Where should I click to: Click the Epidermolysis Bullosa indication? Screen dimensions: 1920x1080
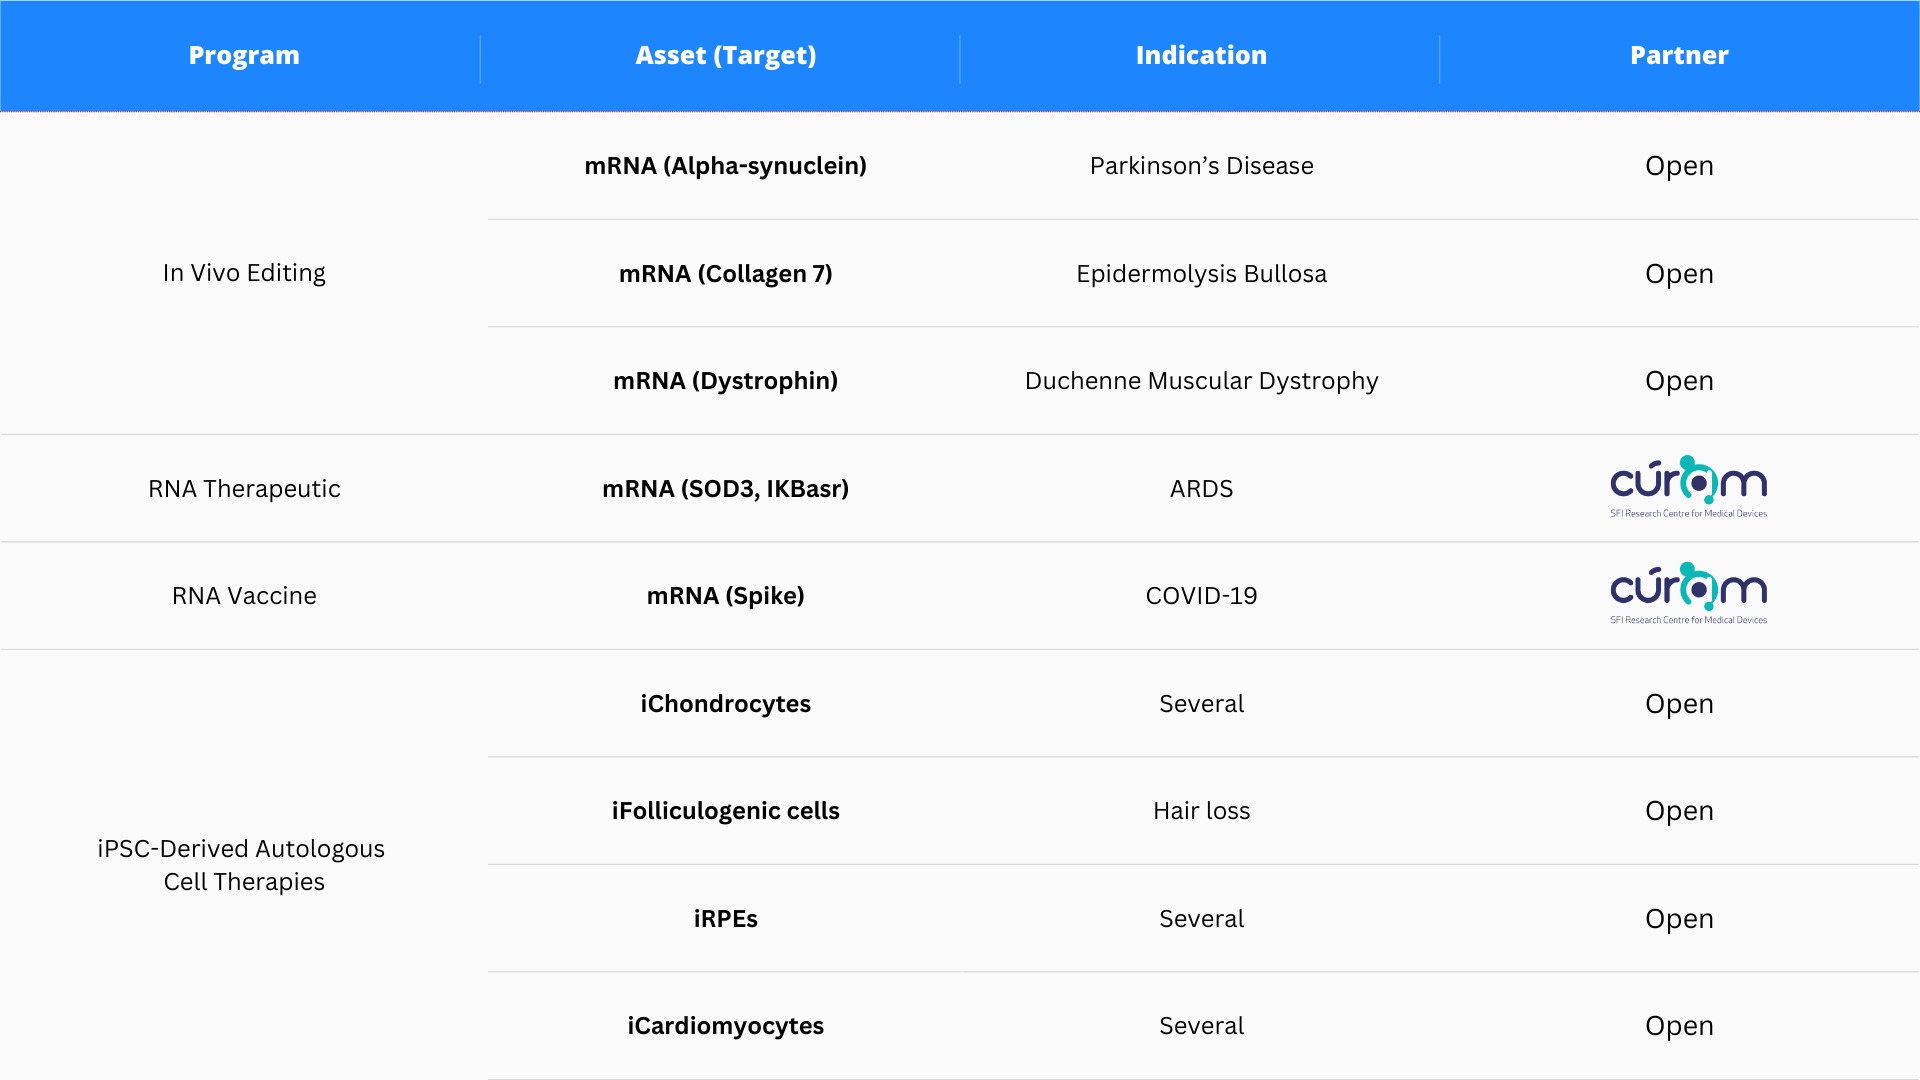coord(1201,274)
